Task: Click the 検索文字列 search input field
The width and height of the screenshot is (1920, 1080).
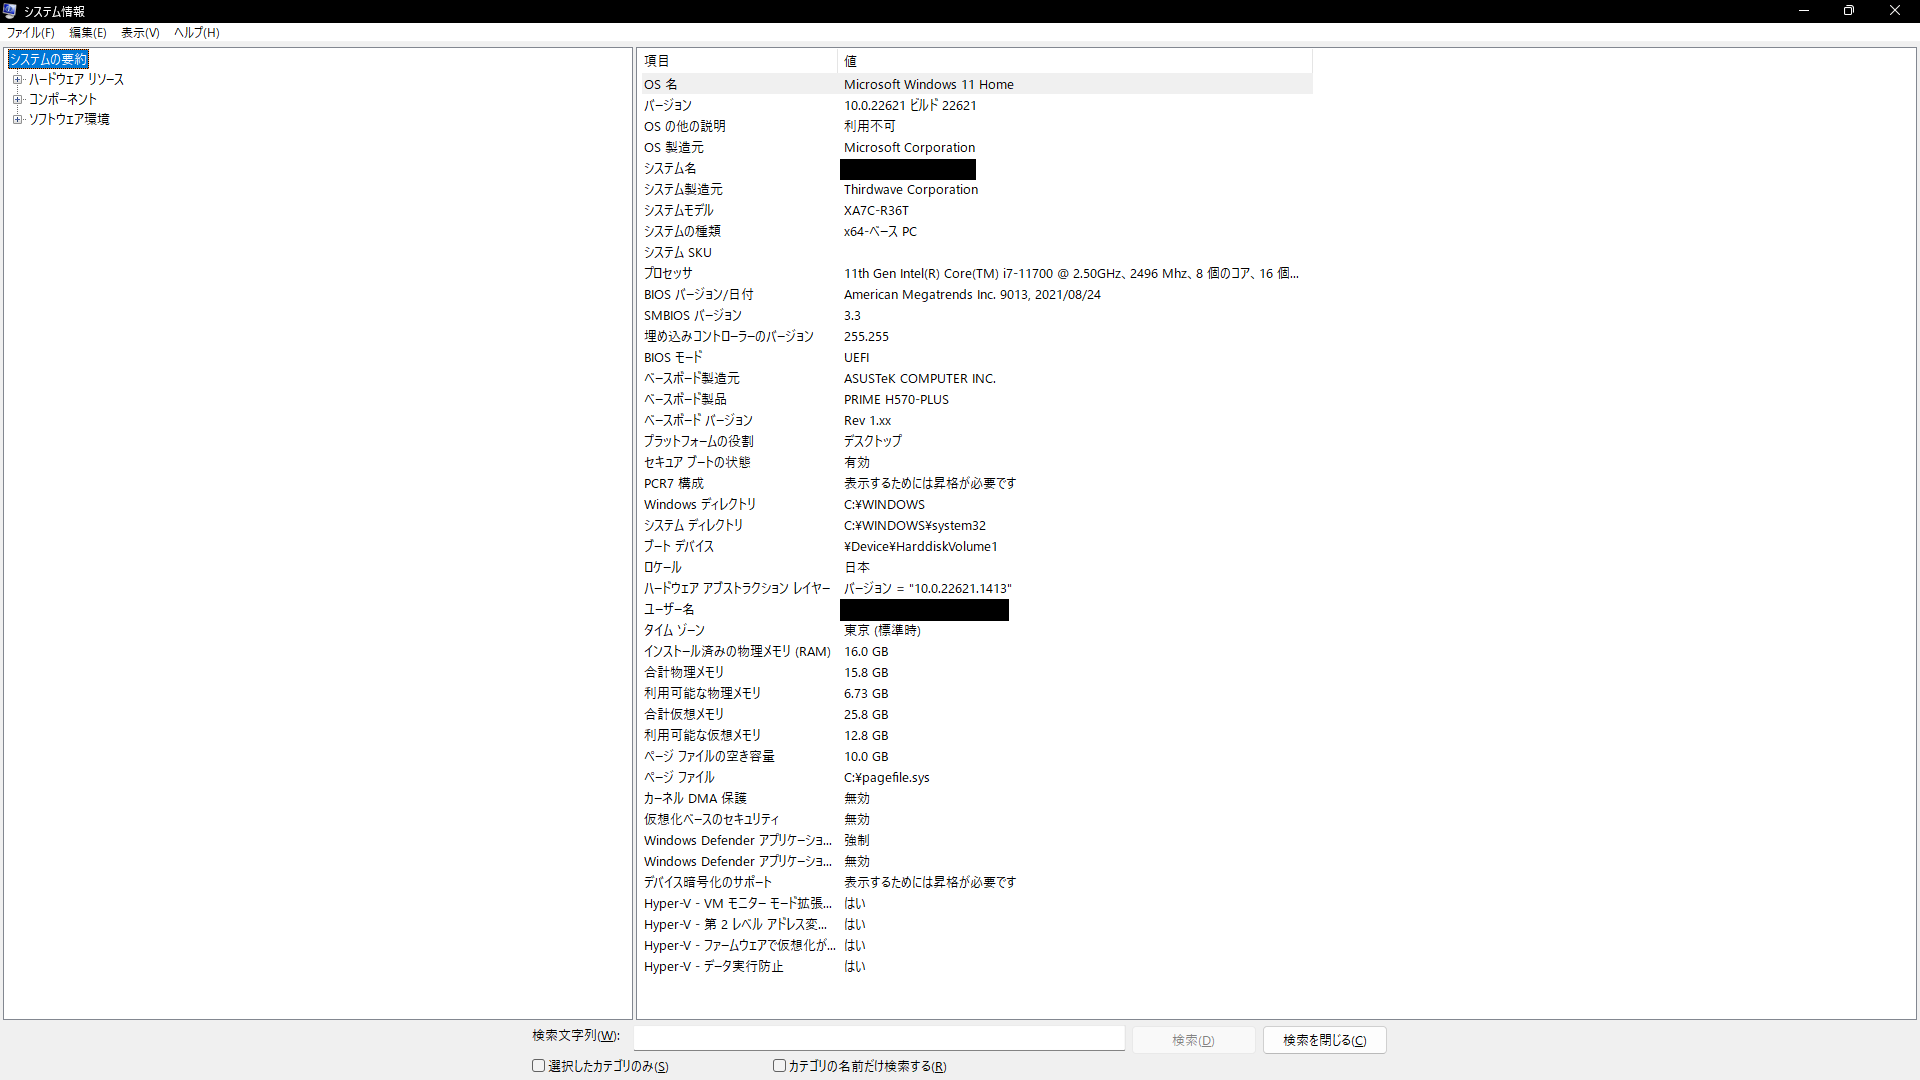Action: pyautogui.click(x=879, y=1039)
